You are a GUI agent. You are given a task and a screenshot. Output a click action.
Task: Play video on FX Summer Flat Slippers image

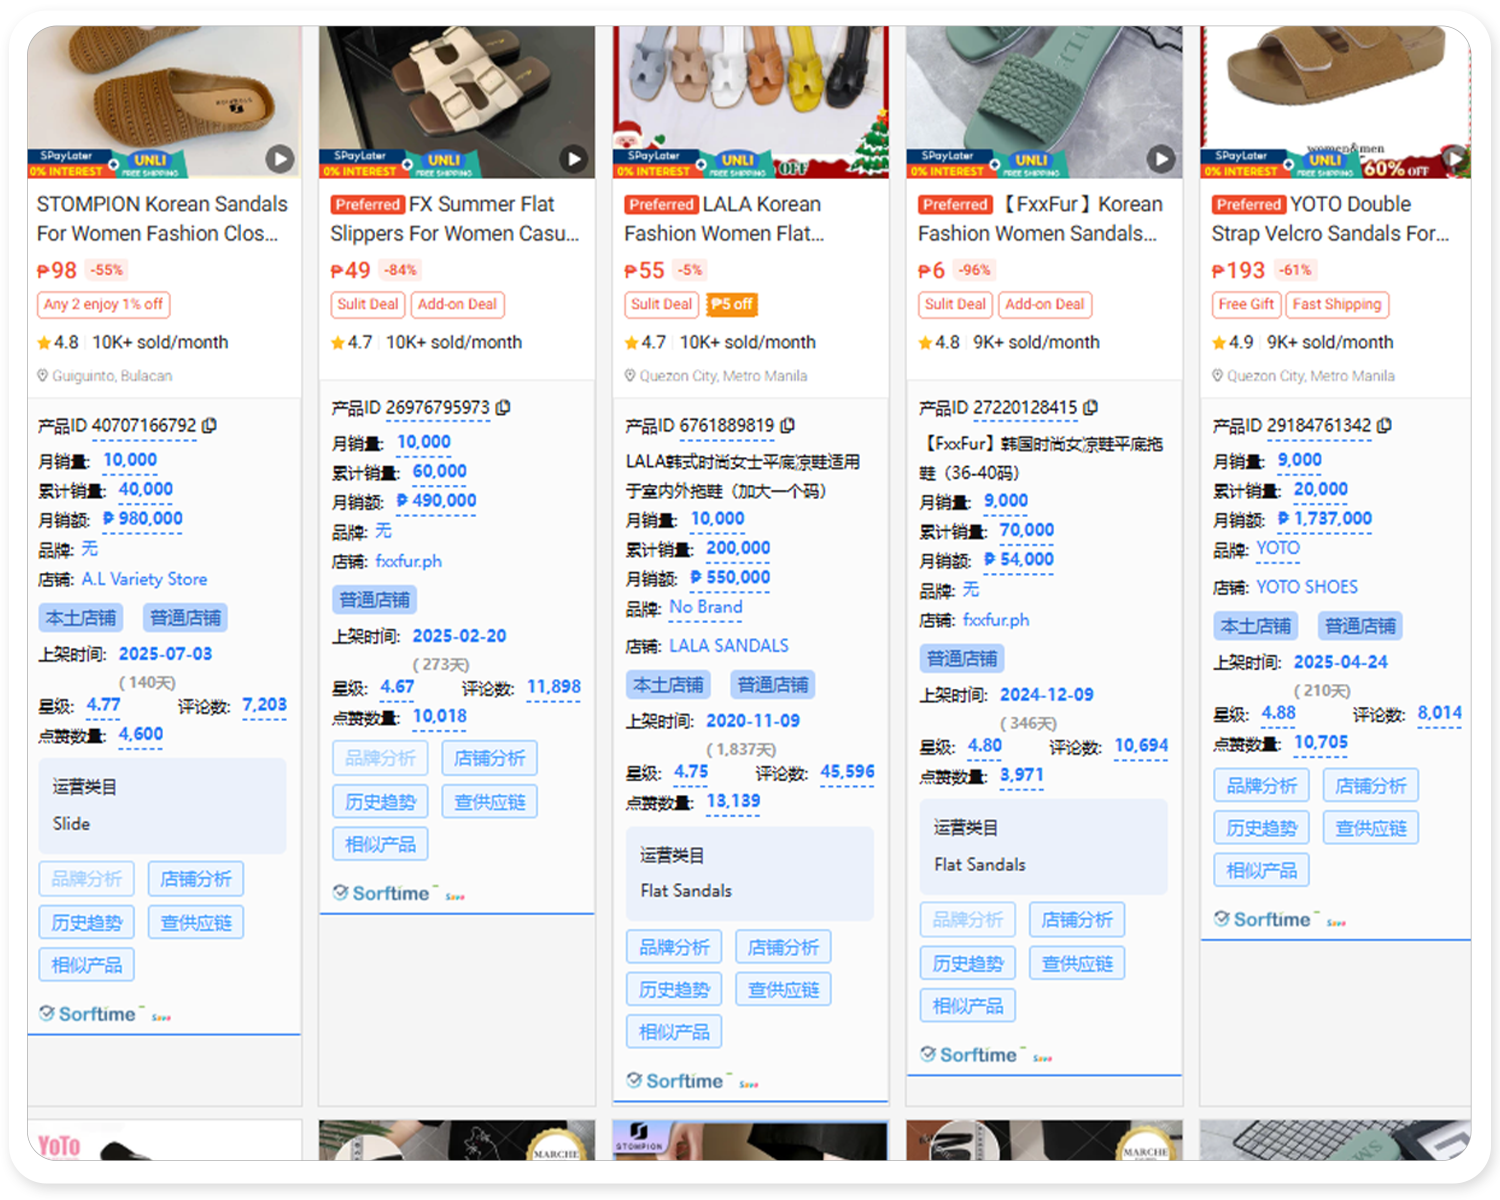(x=574, y=159)
